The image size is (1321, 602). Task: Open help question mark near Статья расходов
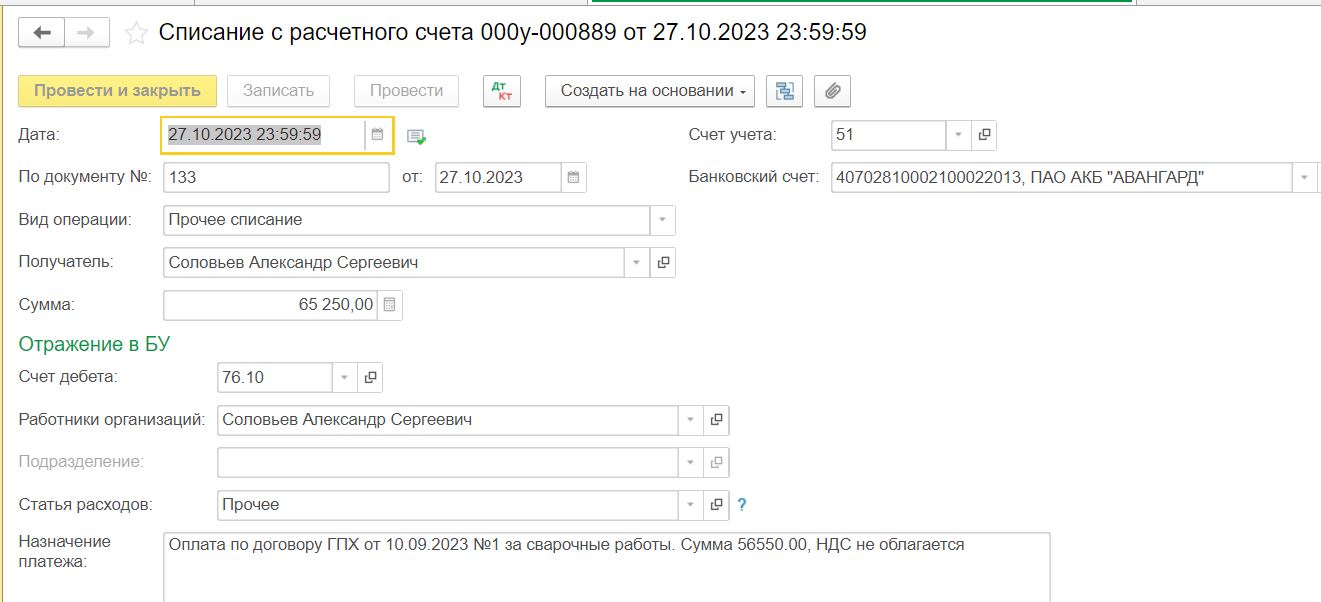(742, 505)
